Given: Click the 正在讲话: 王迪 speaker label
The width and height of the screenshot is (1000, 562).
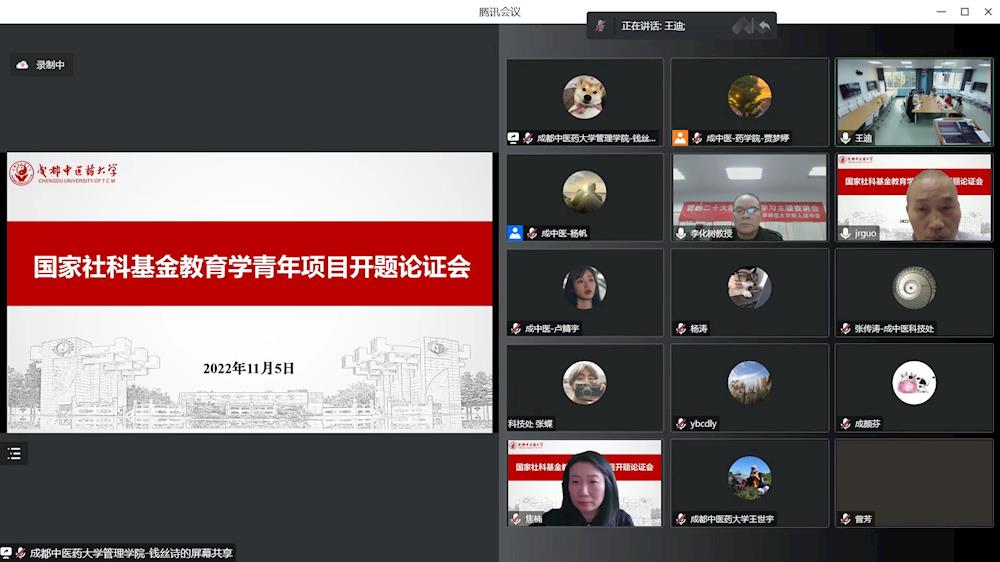Looking at the screenshot, I should (x=653, y=26).
